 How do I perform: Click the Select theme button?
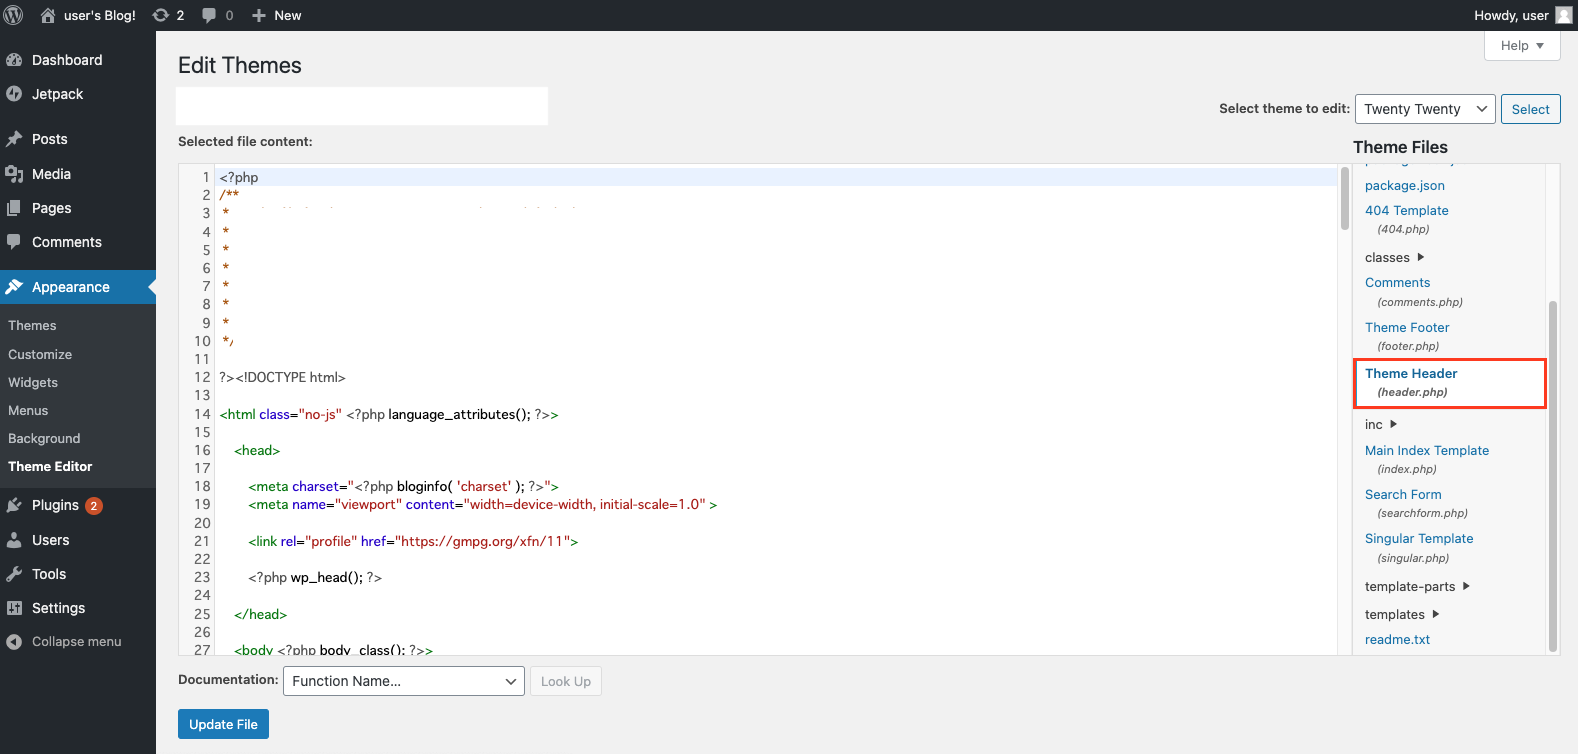(x=1530, y=109)
